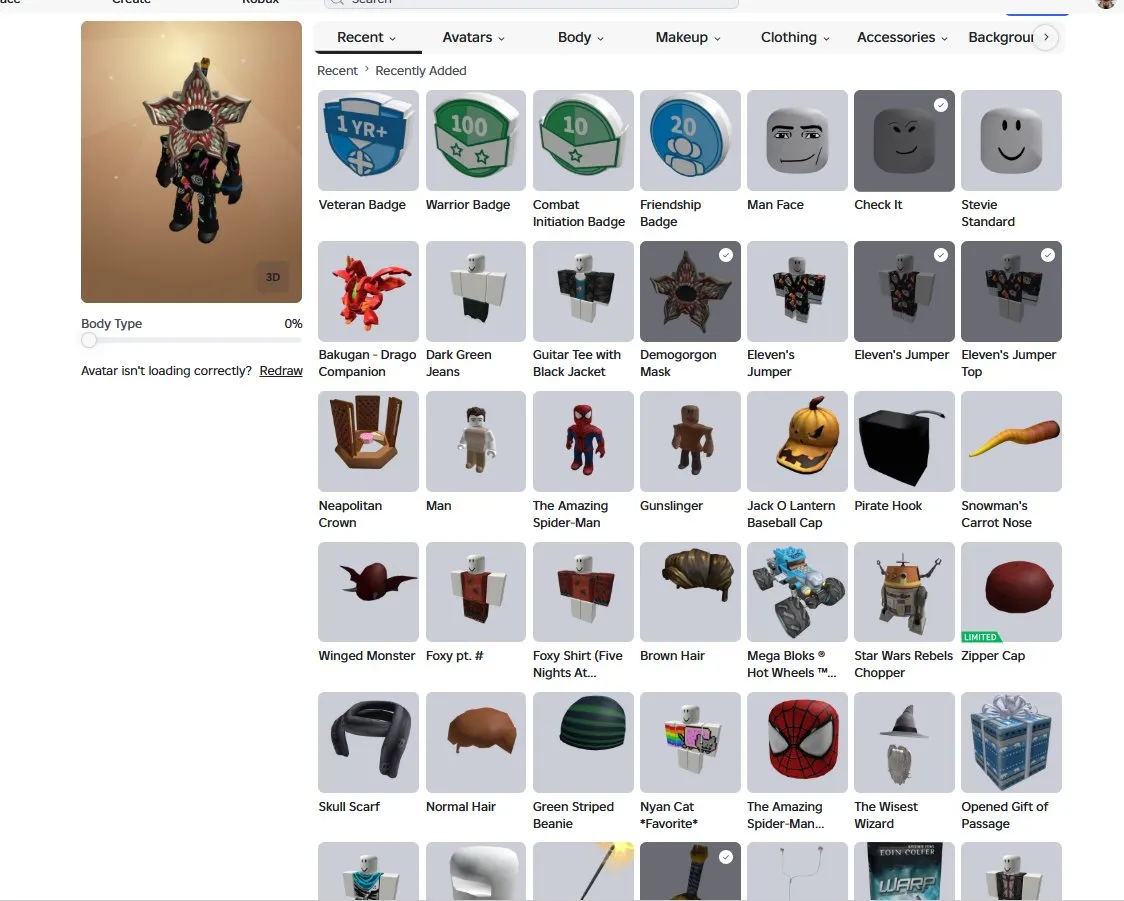Select The Wisest Wizard item

[904, 743]
